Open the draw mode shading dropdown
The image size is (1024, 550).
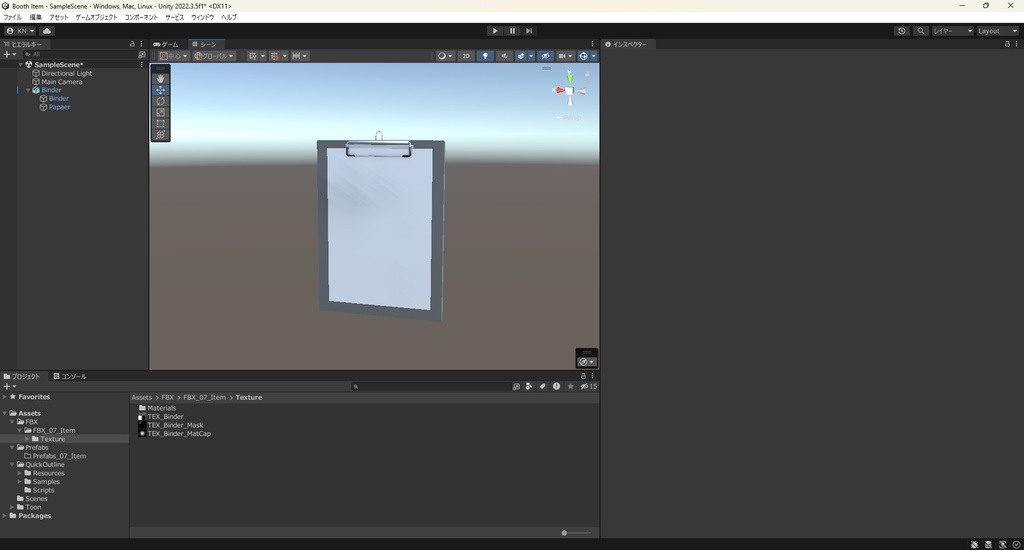point(445,56)
